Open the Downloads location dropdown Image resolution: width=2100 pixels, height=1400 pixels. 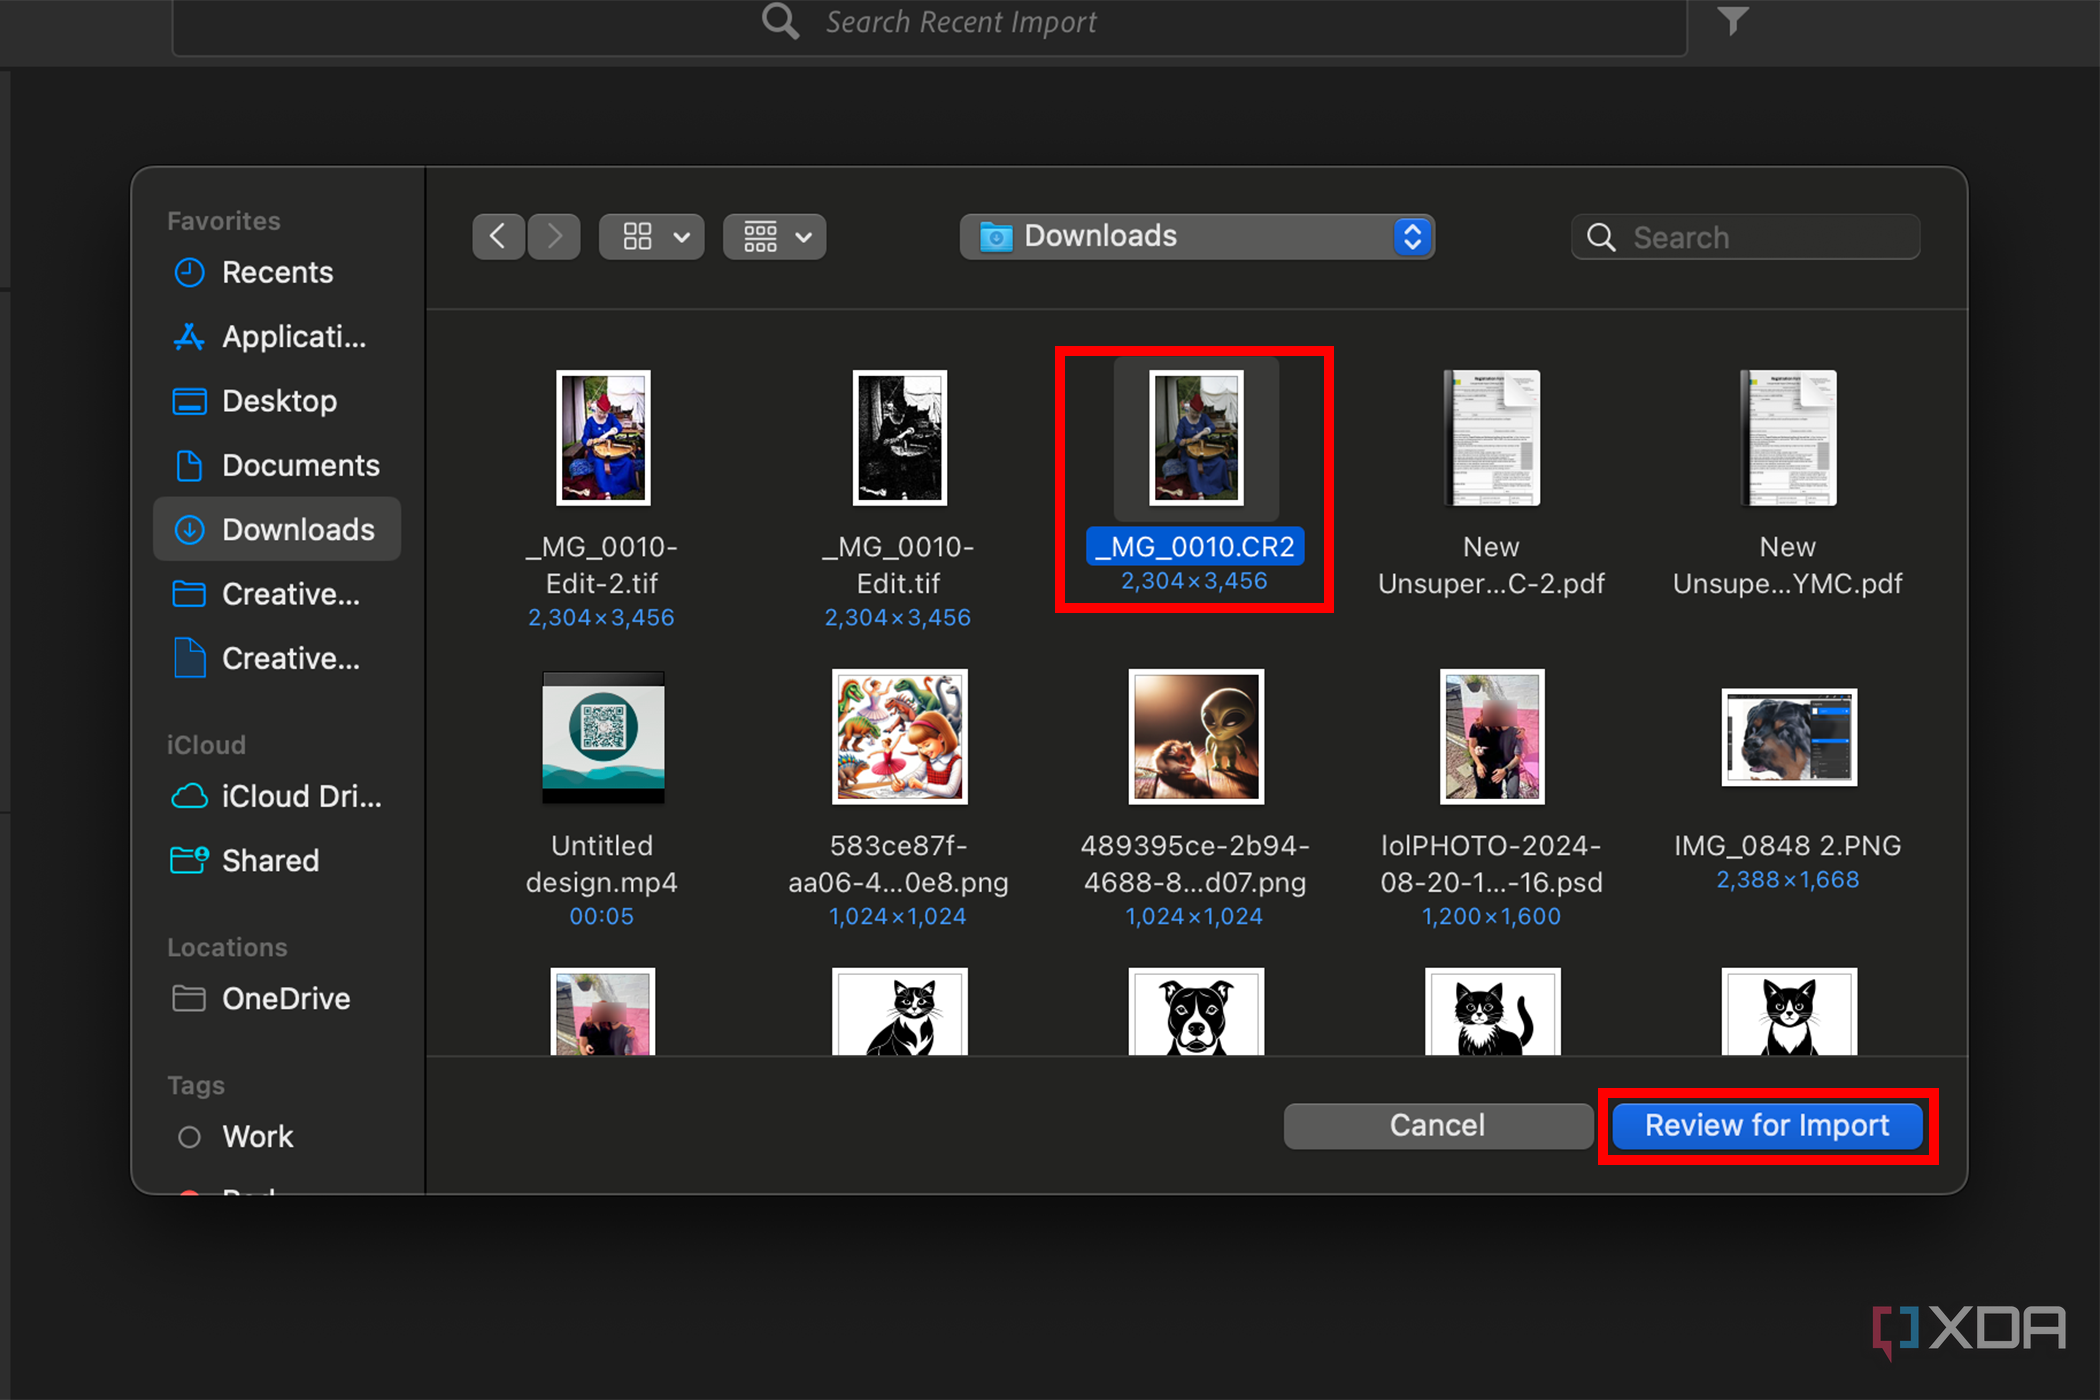(x=1196, y=236)
